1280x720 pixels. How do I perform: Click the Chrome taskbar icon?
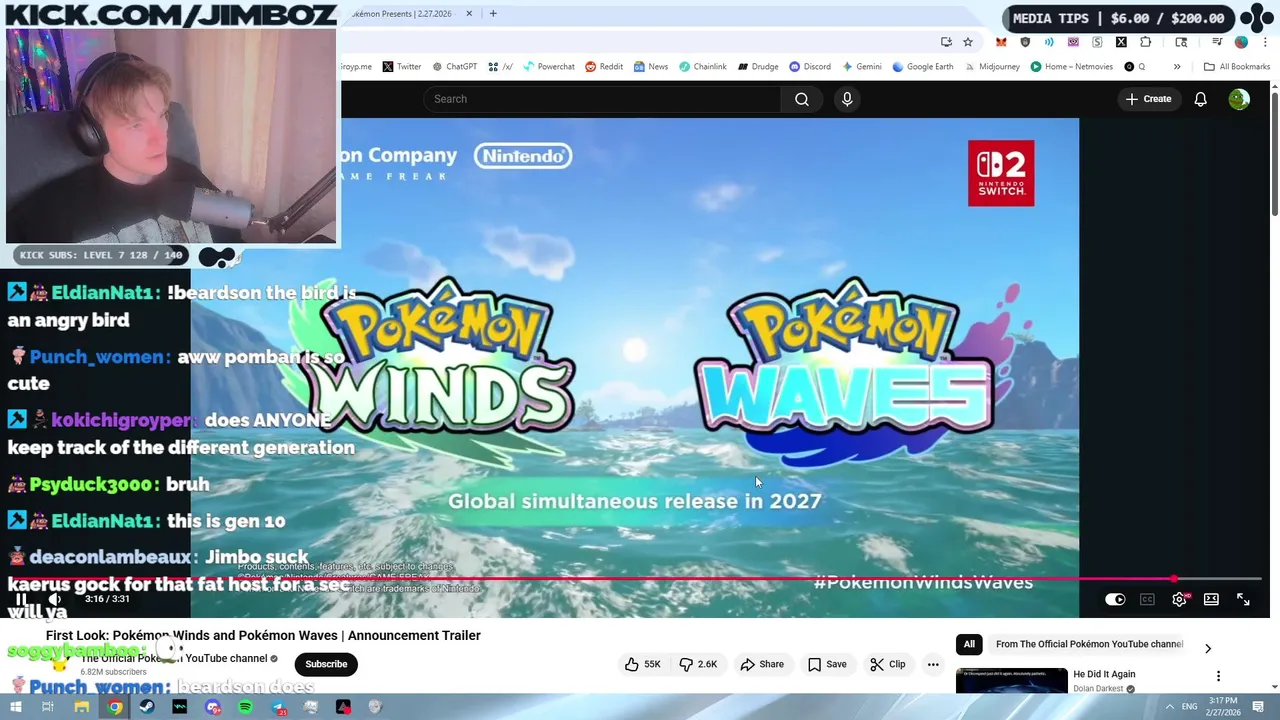[115, 707]
